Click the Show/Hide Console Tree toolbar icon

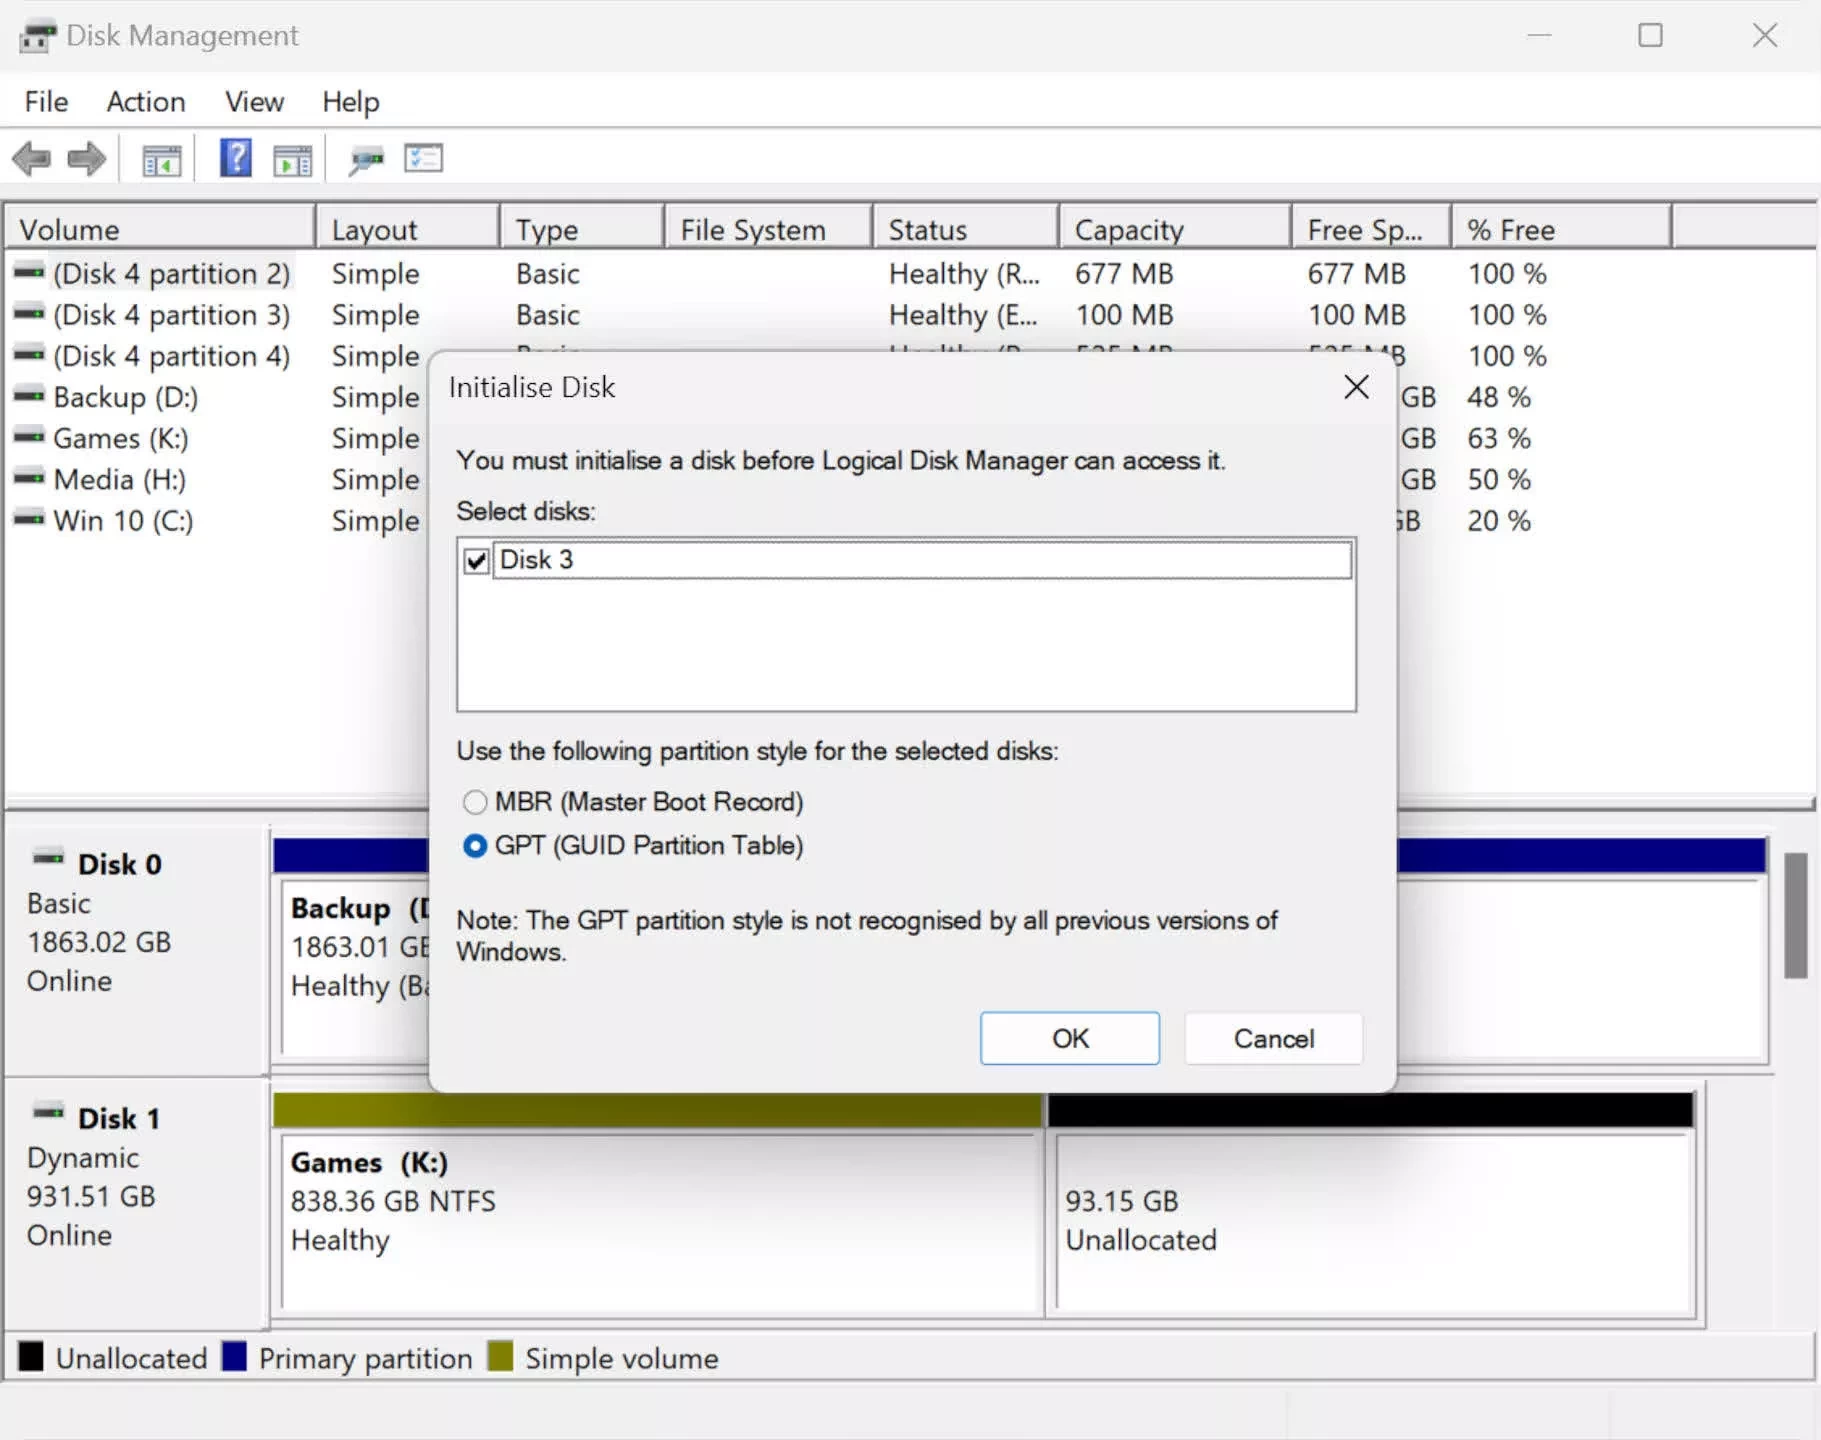(162, 159)
